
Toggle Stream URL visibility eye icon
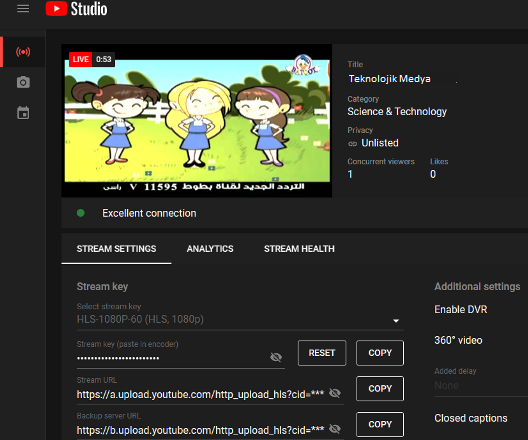pos(335,393)
